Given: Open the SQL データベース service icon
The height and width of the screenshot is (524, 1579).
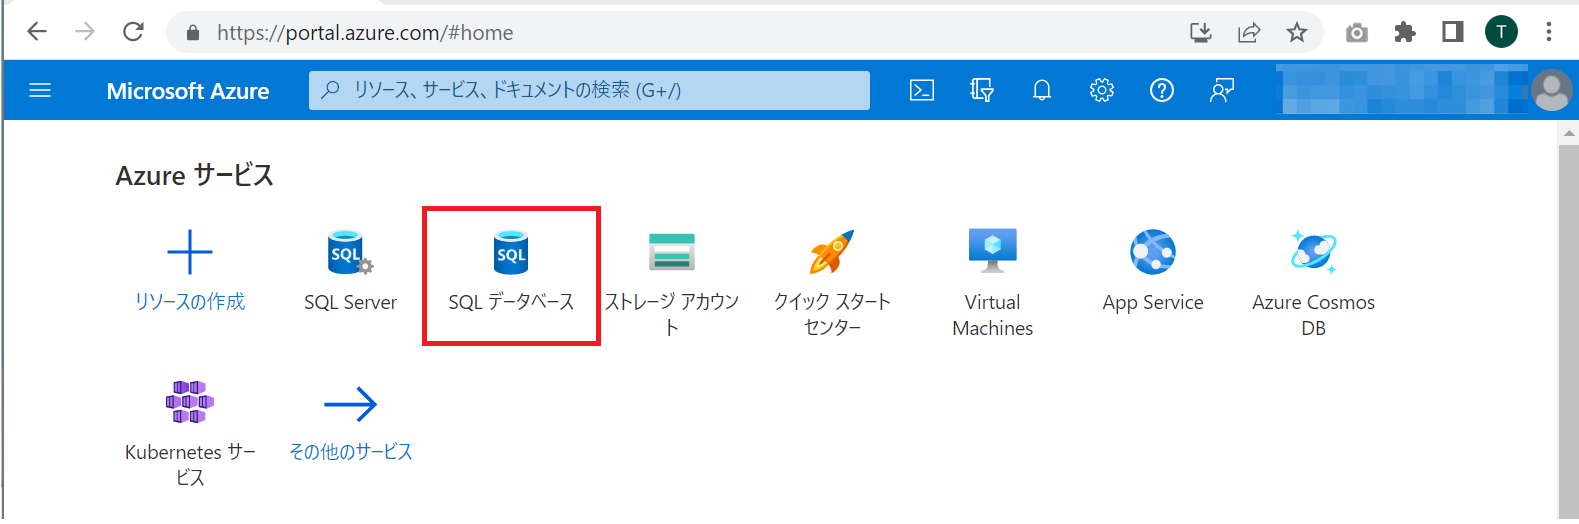Looking at the screenshot, I should (x=511, y=252).
